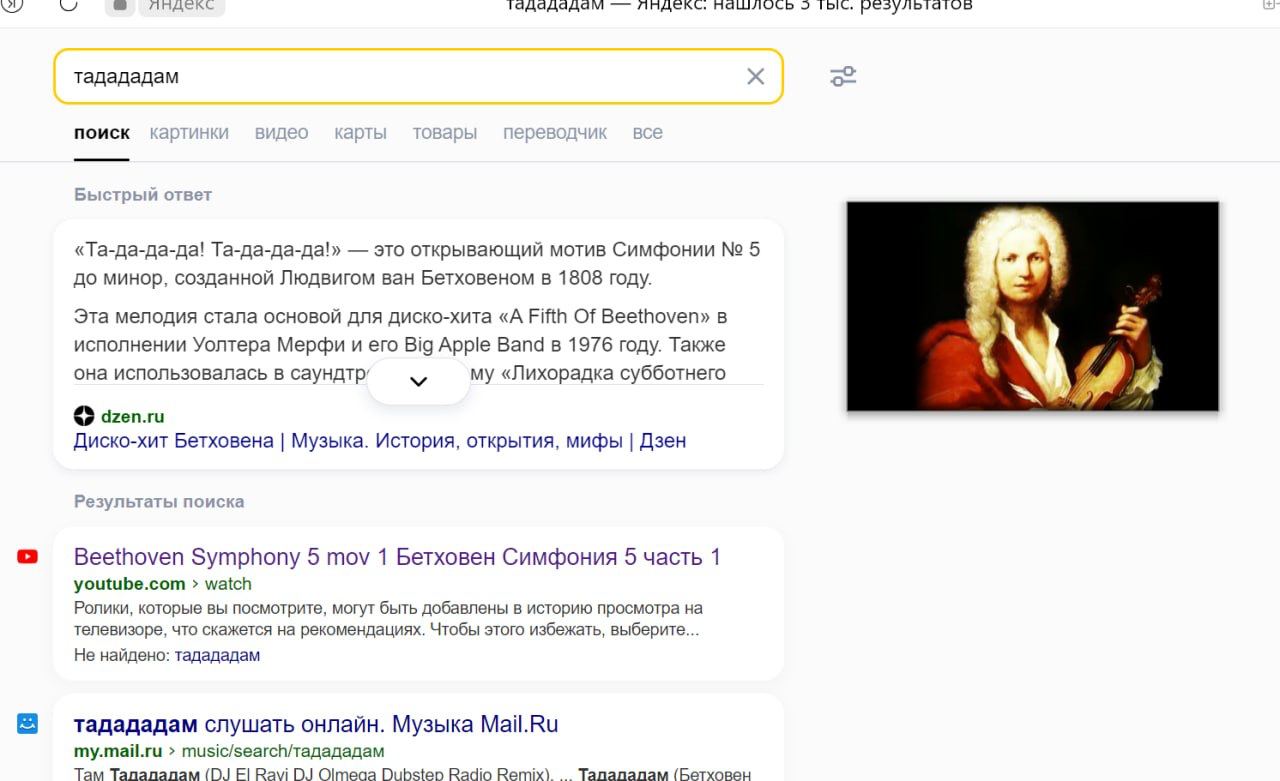The image size is (1280, 781).
Task: Click the youtube.com green URL
Action: 130,584
